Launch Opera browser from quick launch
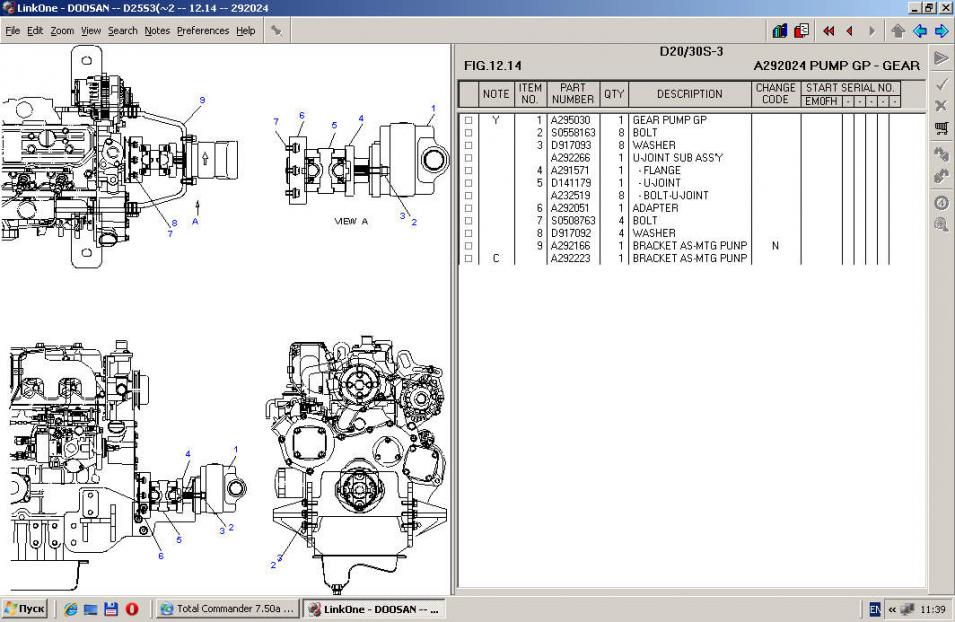Viewport: 955px width, 622px height. click(132, 609)
